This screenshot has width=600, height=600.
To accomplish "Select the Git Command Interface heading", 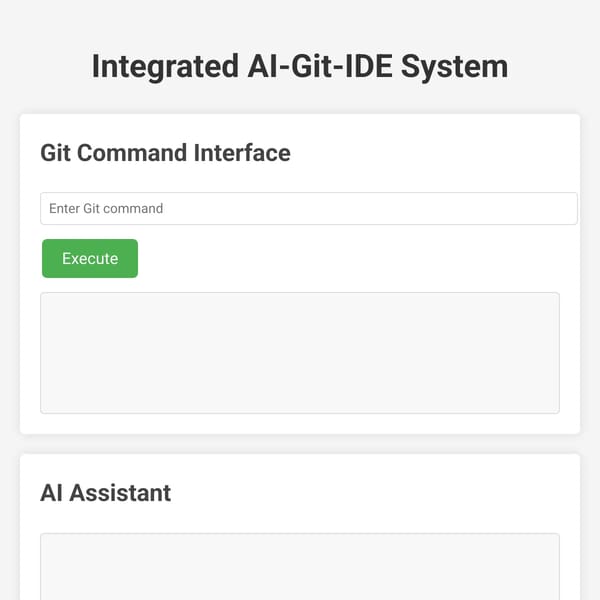I will [165, 153].
